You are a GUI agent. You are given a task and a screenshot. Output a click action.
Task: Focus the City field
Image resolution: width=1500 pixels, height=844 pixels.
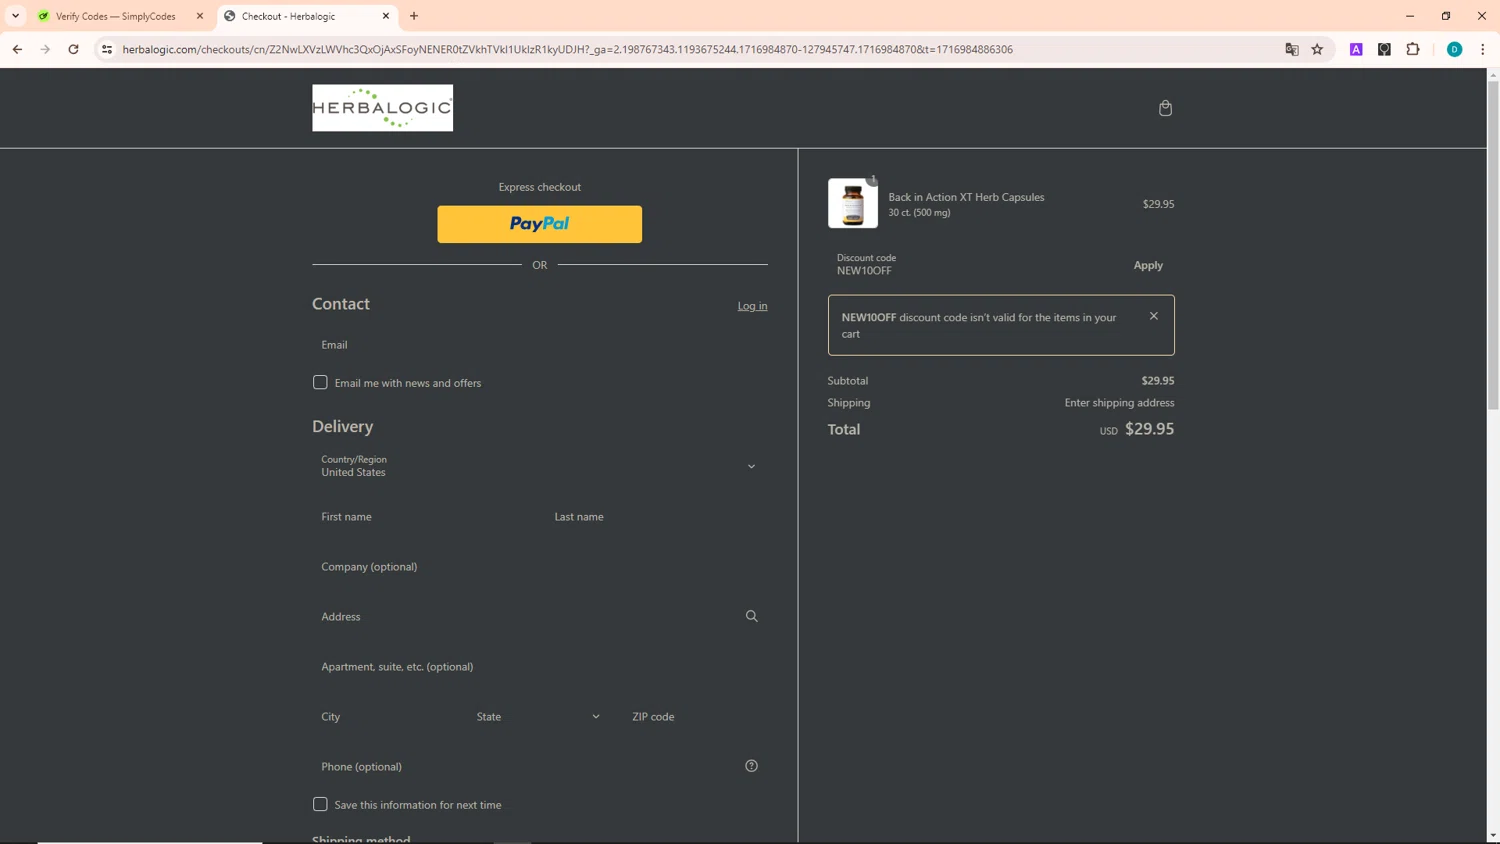384,716
